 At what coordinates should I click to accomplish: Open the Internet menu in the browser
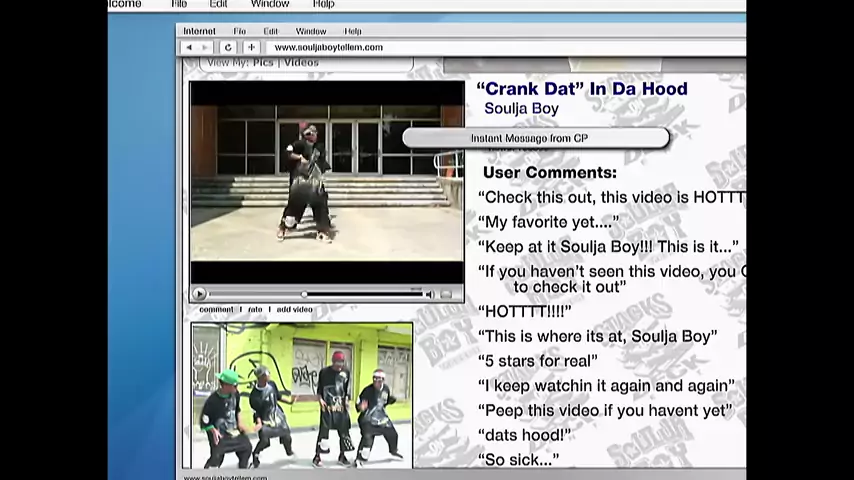click(199, 31)
